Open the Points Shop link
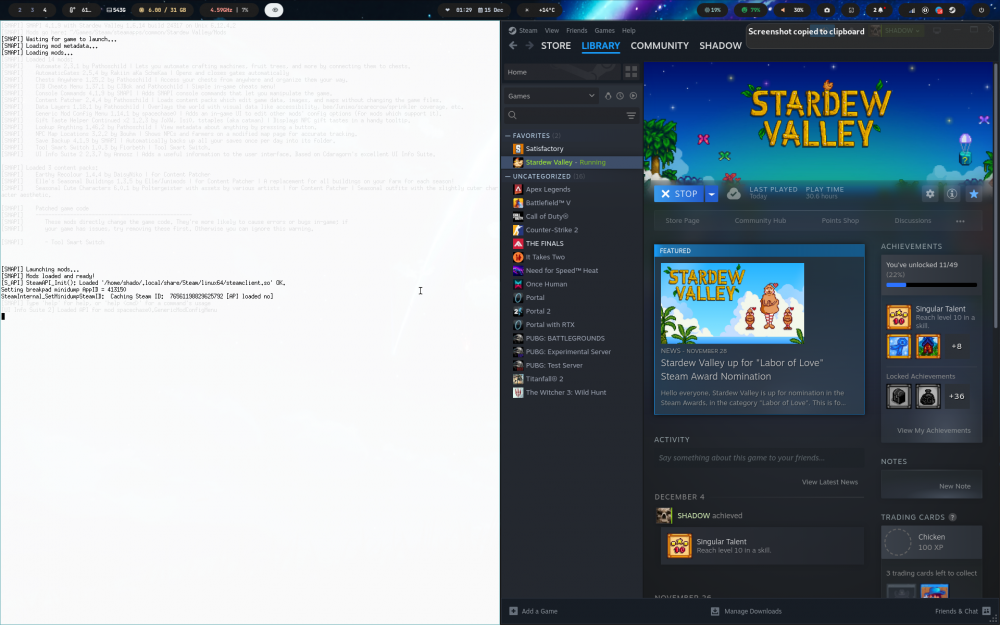1000x625 pixels. click(x=840, y=221)
